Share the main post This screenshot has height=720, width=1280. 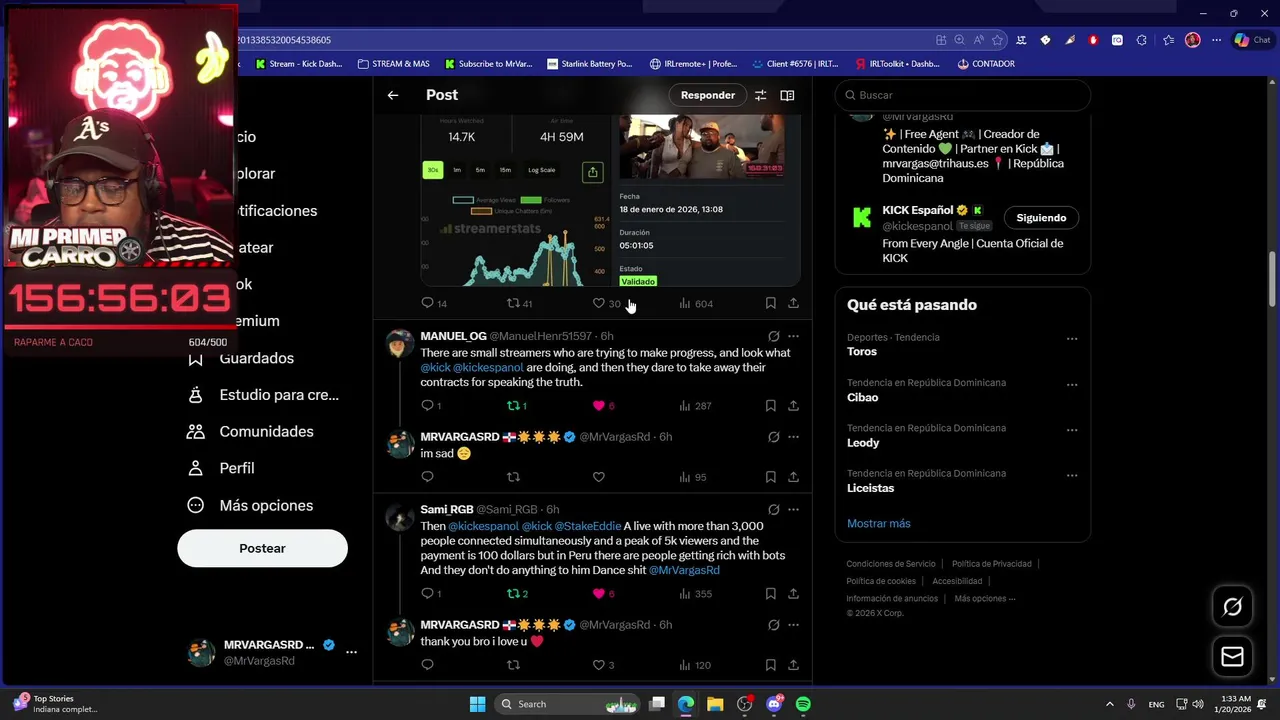point(793,303)
